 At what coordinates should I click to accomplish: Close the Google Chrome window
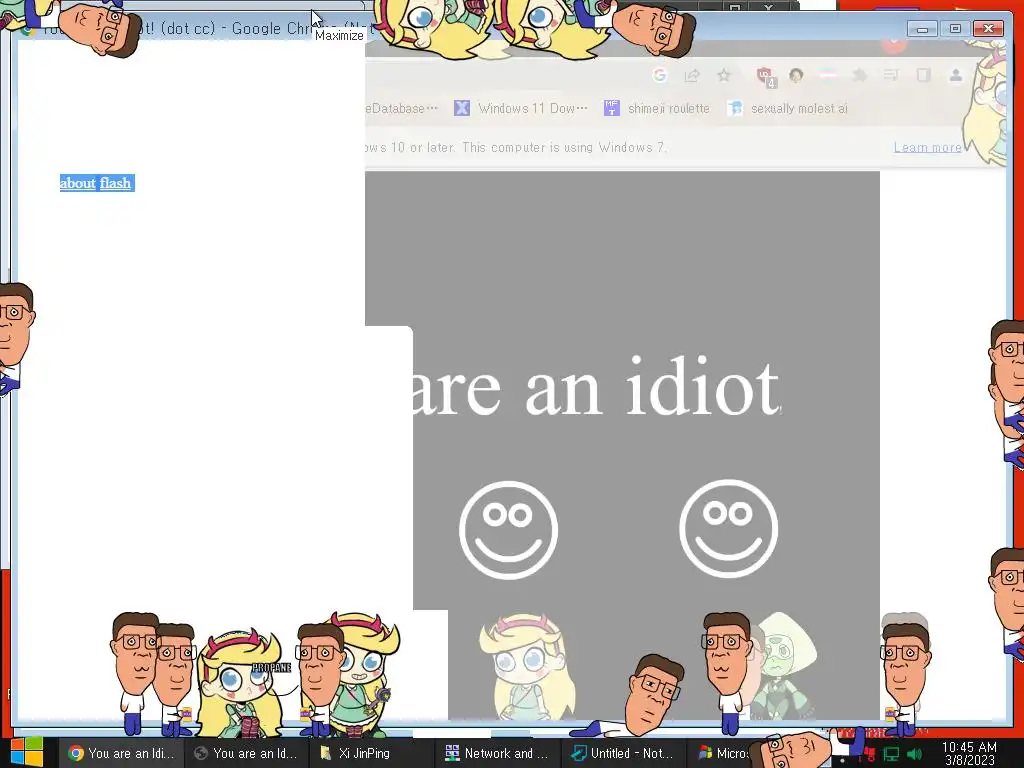(989, 29)
